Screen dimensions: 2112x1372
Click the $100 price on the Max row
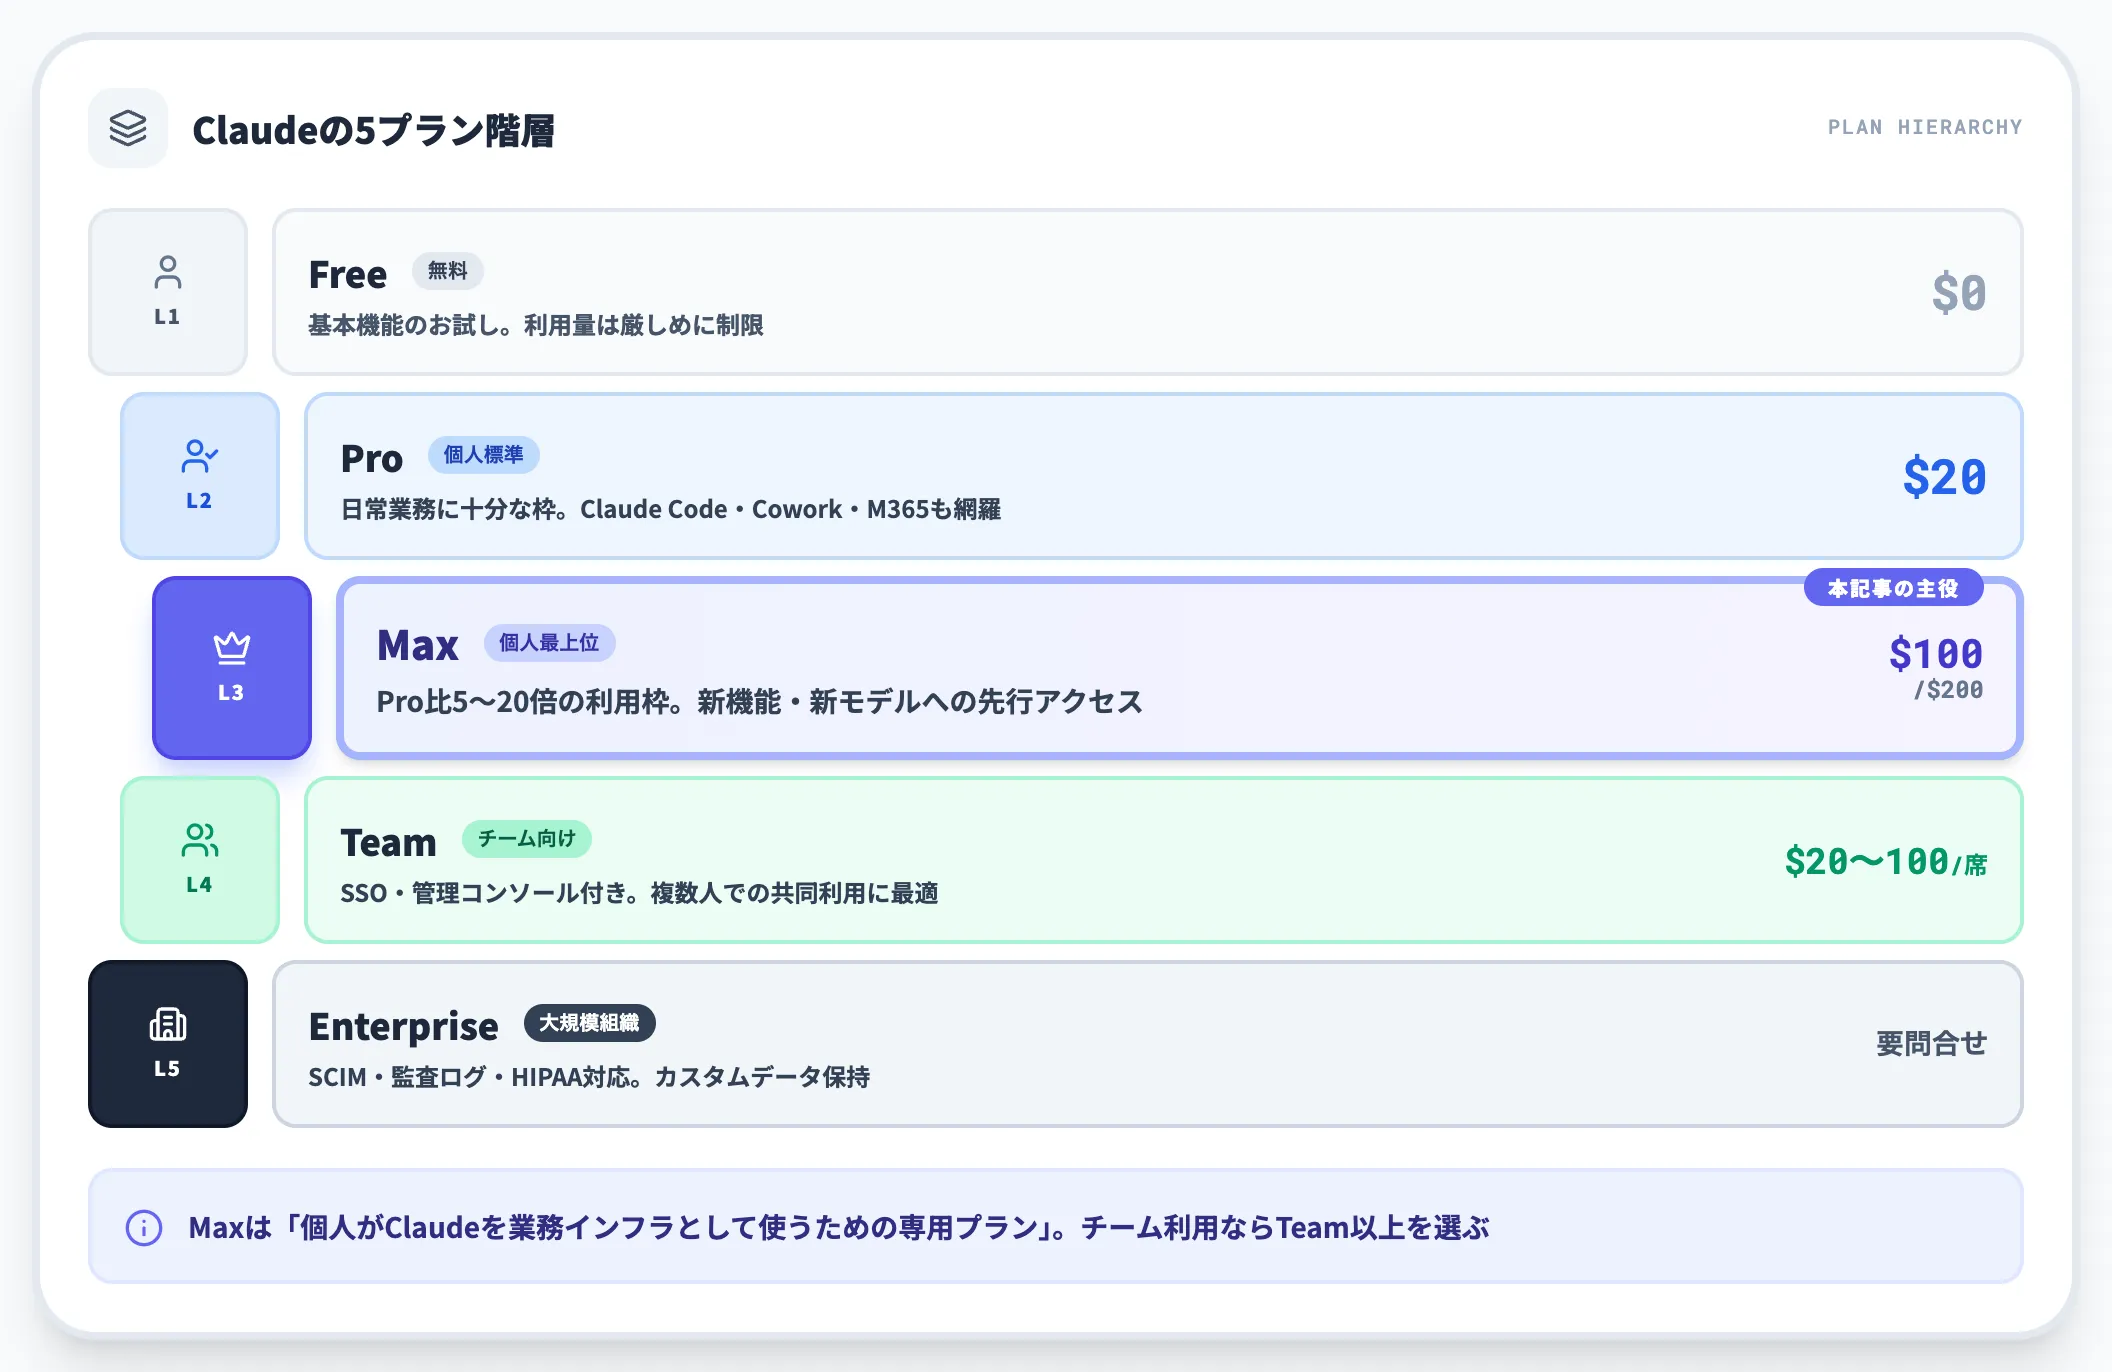[x=1936, y=654]
